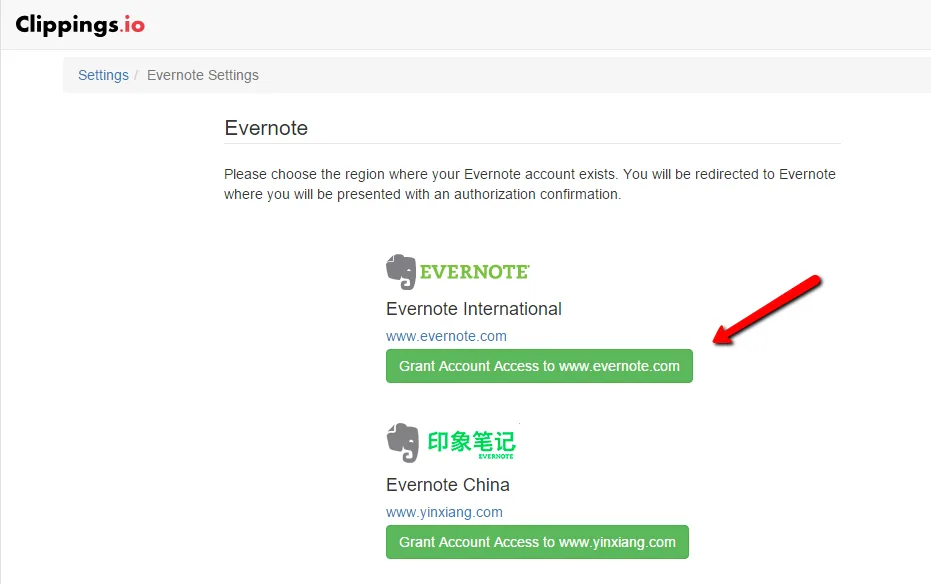The image size is (931, 584).
Task: Open the Settings breadcrumb link
Action: (103, 75)
